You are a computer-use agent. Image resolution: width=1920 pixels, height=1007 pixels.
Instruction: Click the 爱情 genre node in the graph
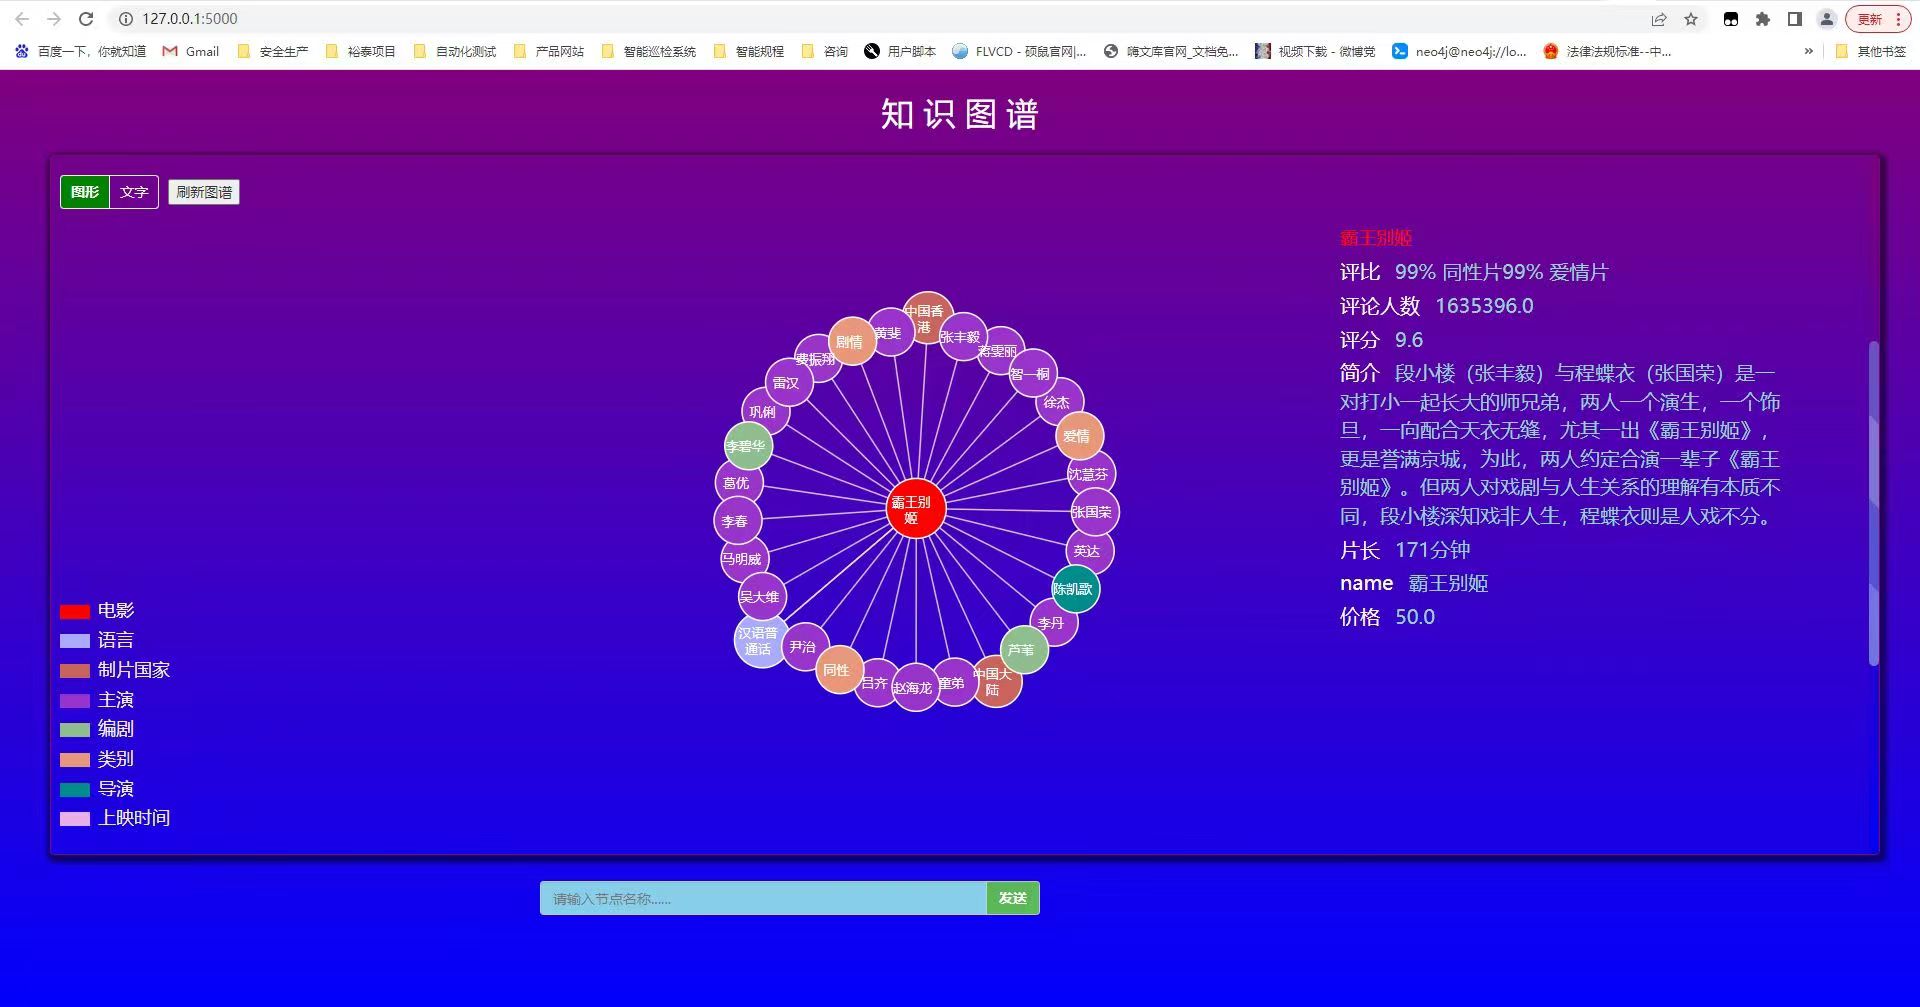[x=1078, y=436]
